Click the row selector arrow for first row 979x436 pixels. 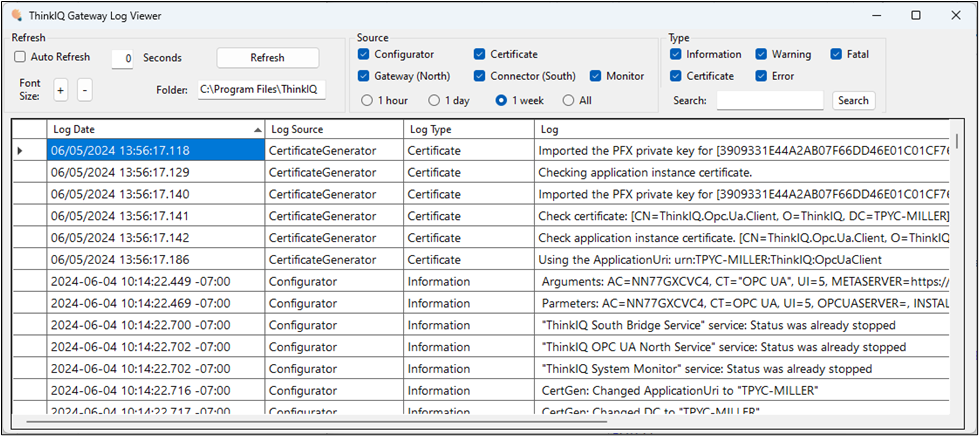pos(20,151)
